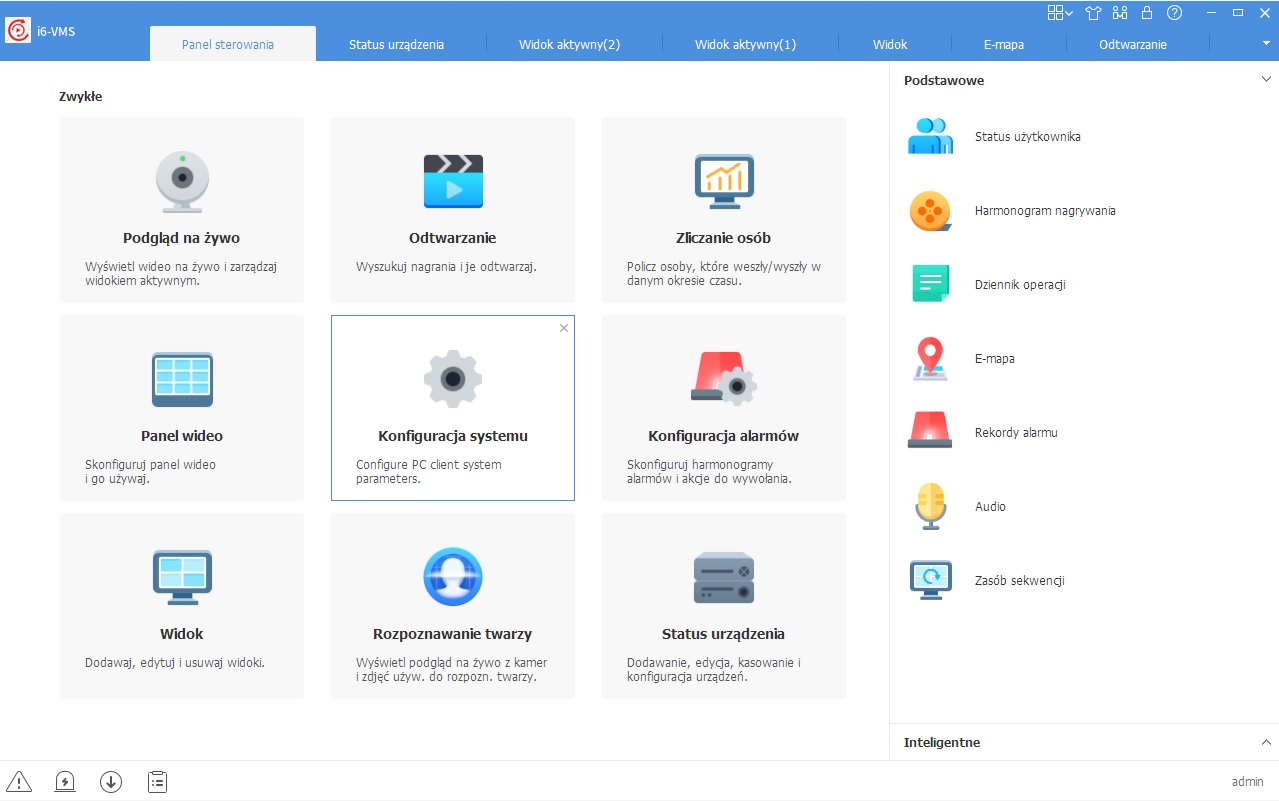Switch to Status urządzenia tab

tap(396, 44)
